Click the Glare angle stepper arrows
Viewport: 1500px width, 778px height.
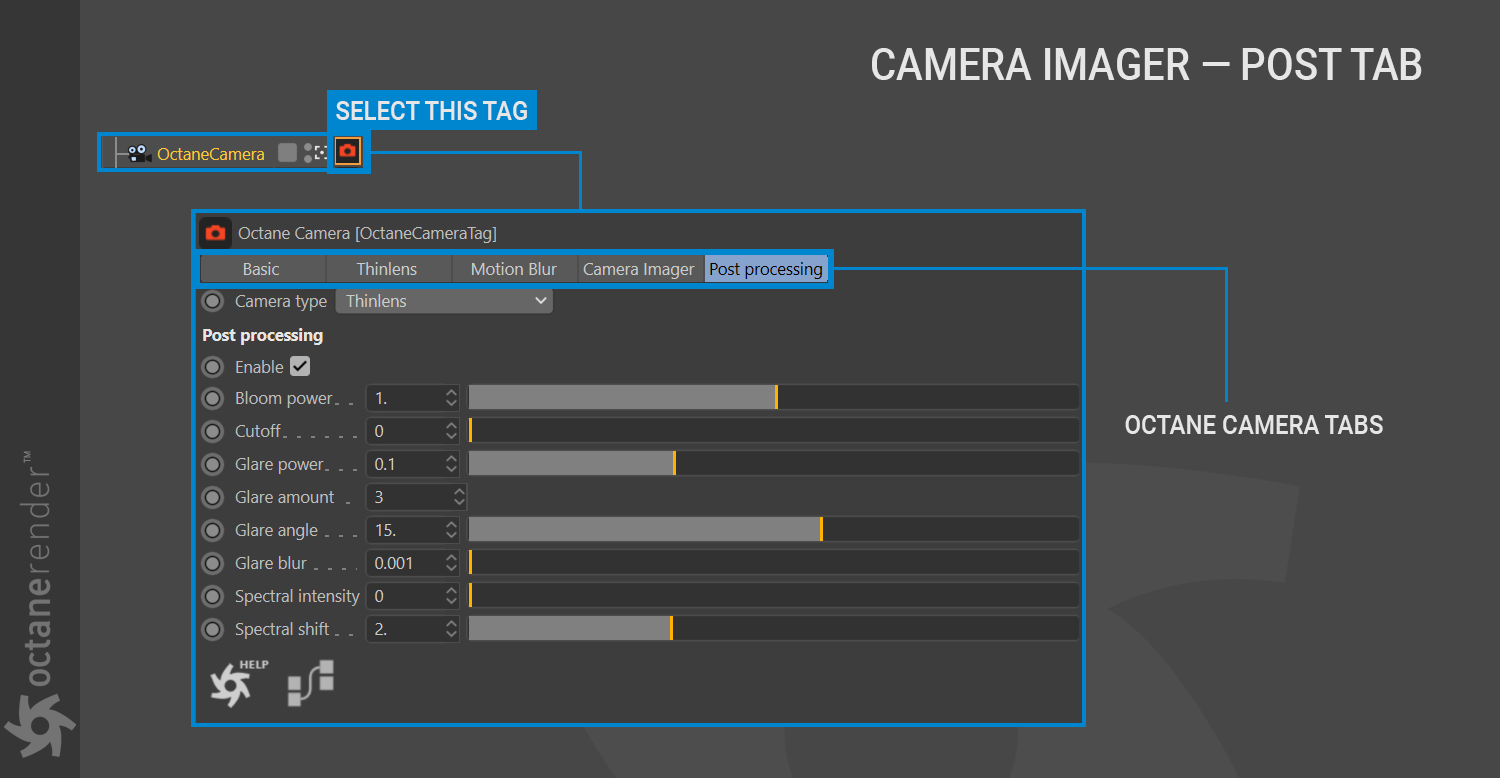pos(451,530)
